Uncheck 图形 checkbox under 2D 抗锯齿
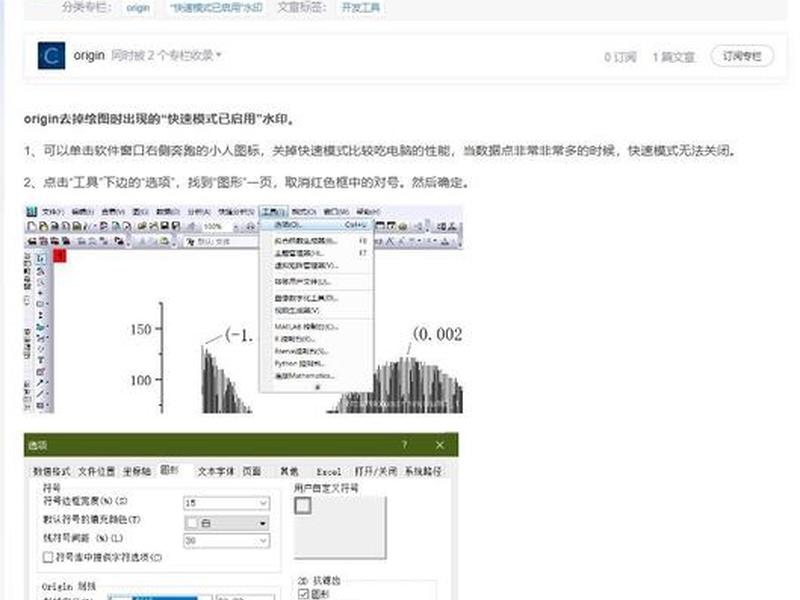The image size is (800, 600). pyautogui.click(x=303, y=594)
